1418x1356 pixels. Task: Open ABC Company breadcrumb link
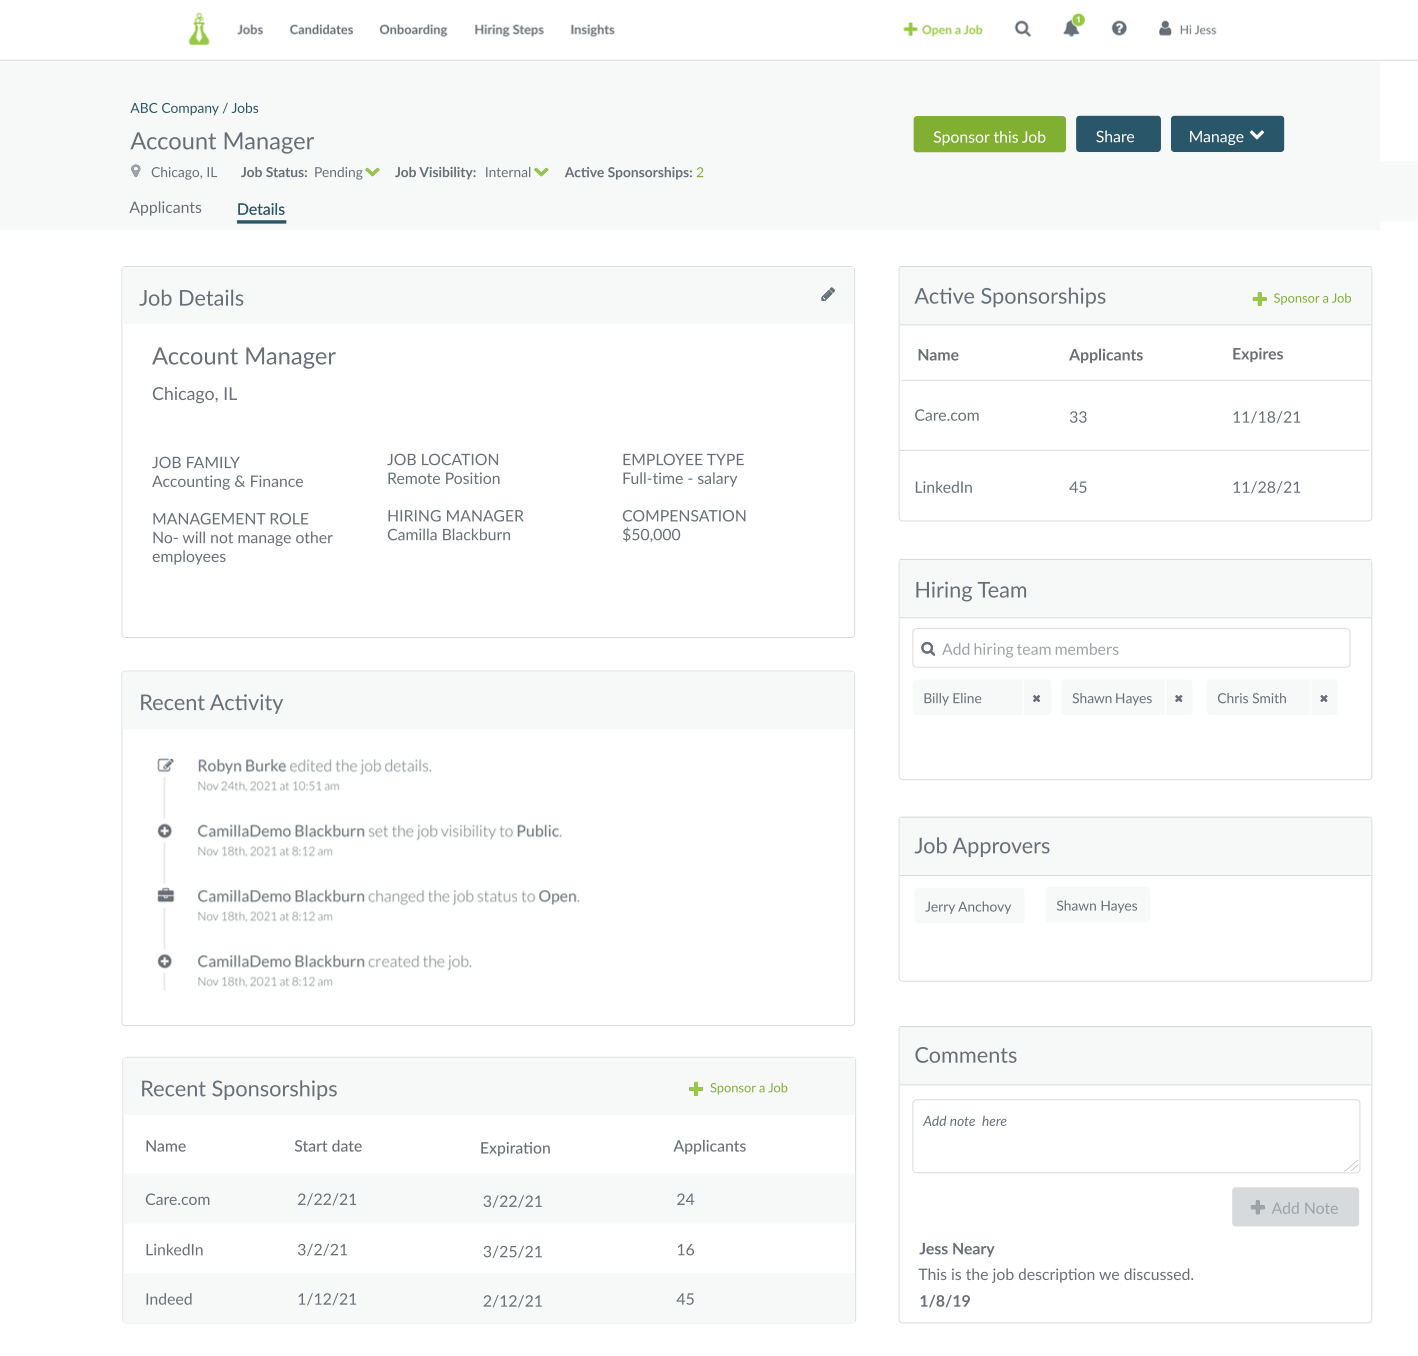(x=174, y=108)
